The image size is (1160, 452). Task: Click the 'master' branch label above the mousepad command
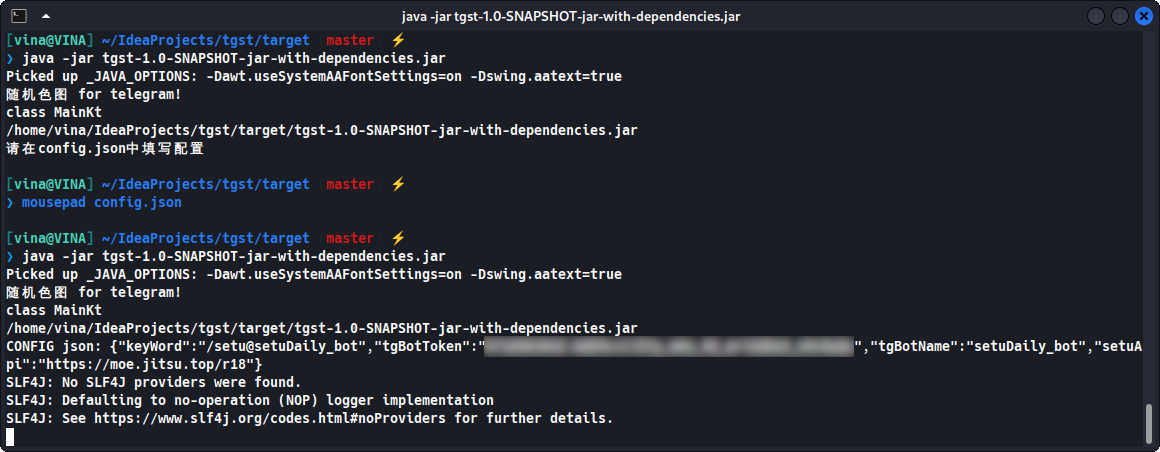click(x=350, y=184)
